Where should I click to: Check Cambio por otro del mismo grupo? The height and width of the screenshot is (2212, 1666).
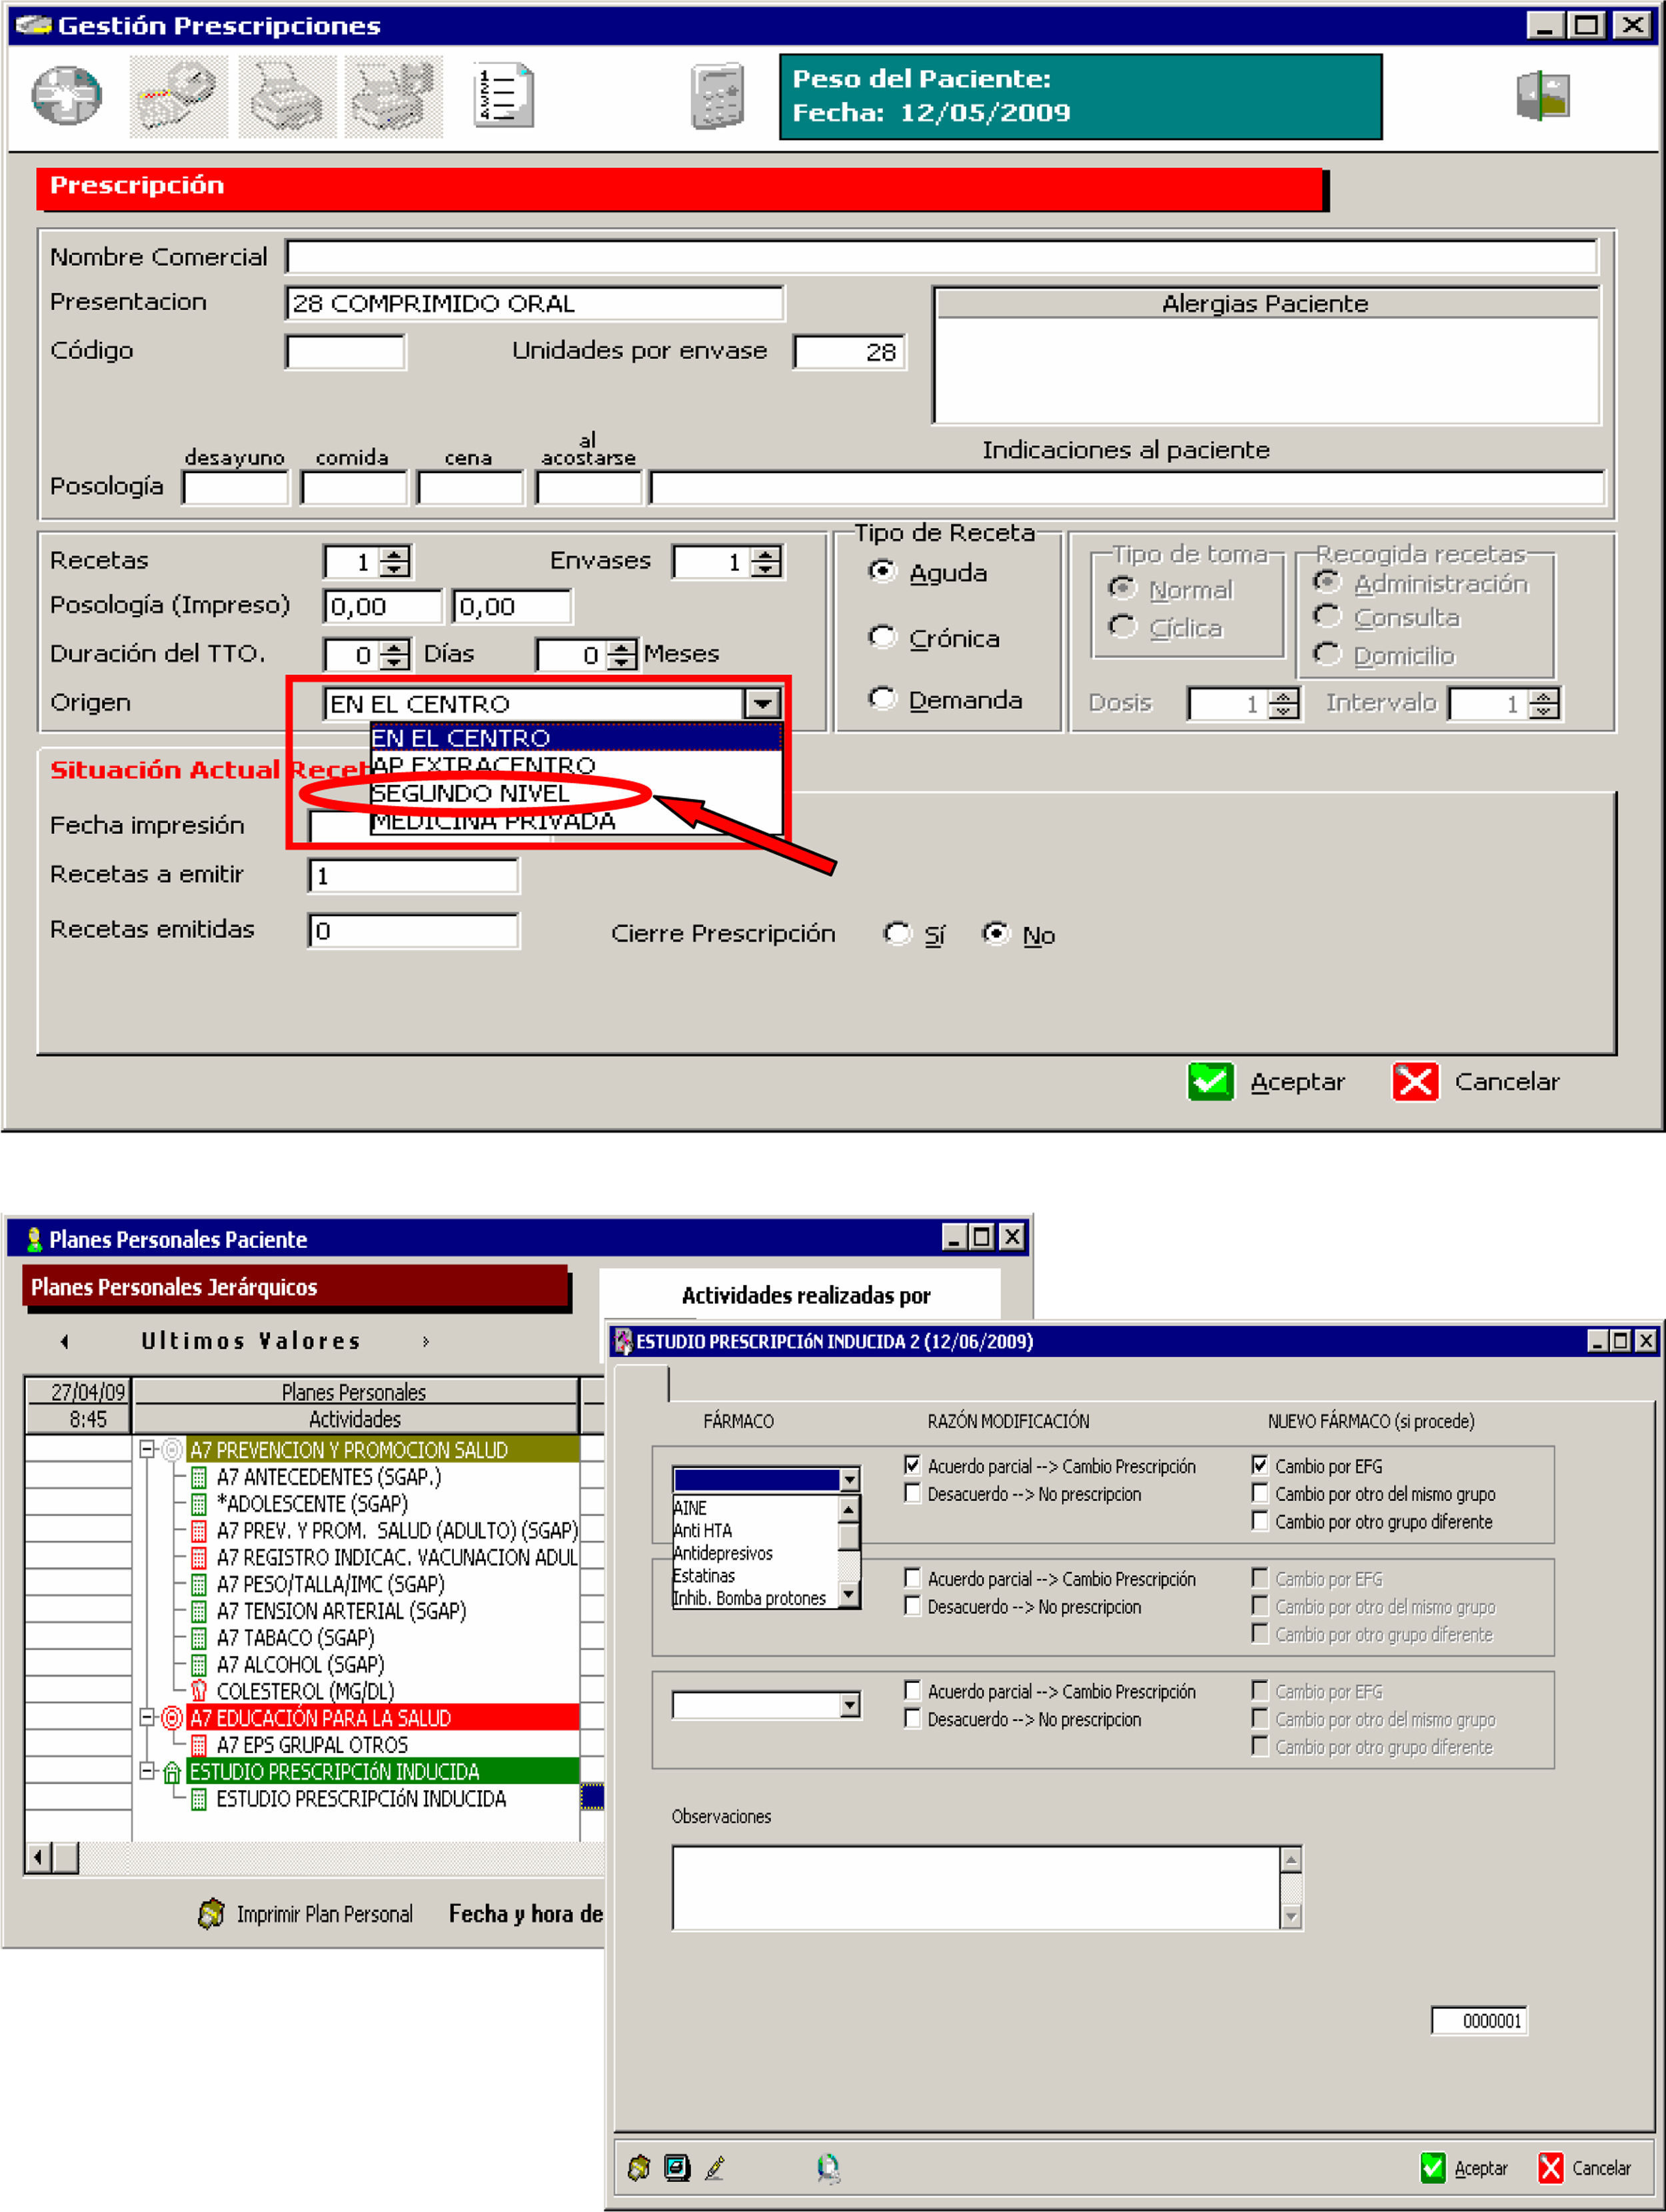1260,1493
